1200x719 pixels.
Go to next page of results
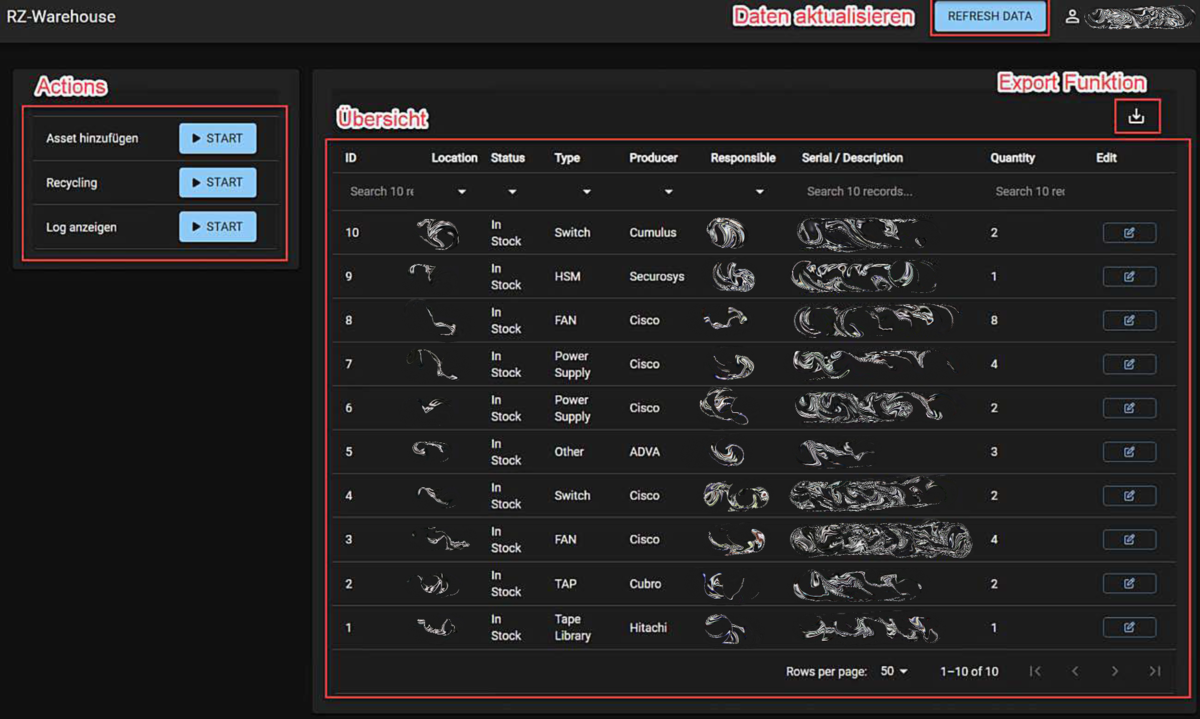[x=1115, y=671]
